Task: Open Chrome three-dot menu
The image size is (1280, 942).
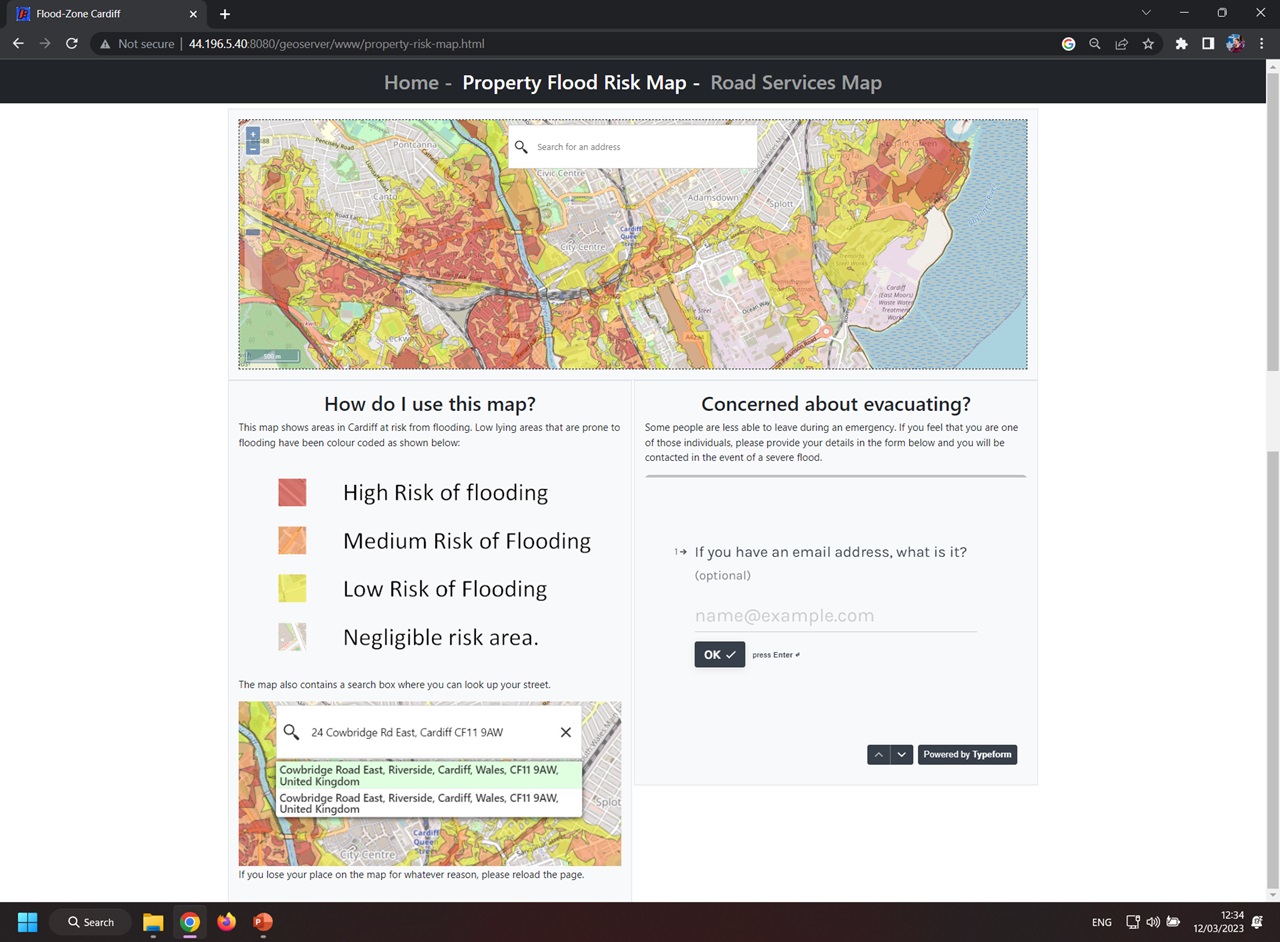Action: pyautogui.click(x=1261, y=44)
